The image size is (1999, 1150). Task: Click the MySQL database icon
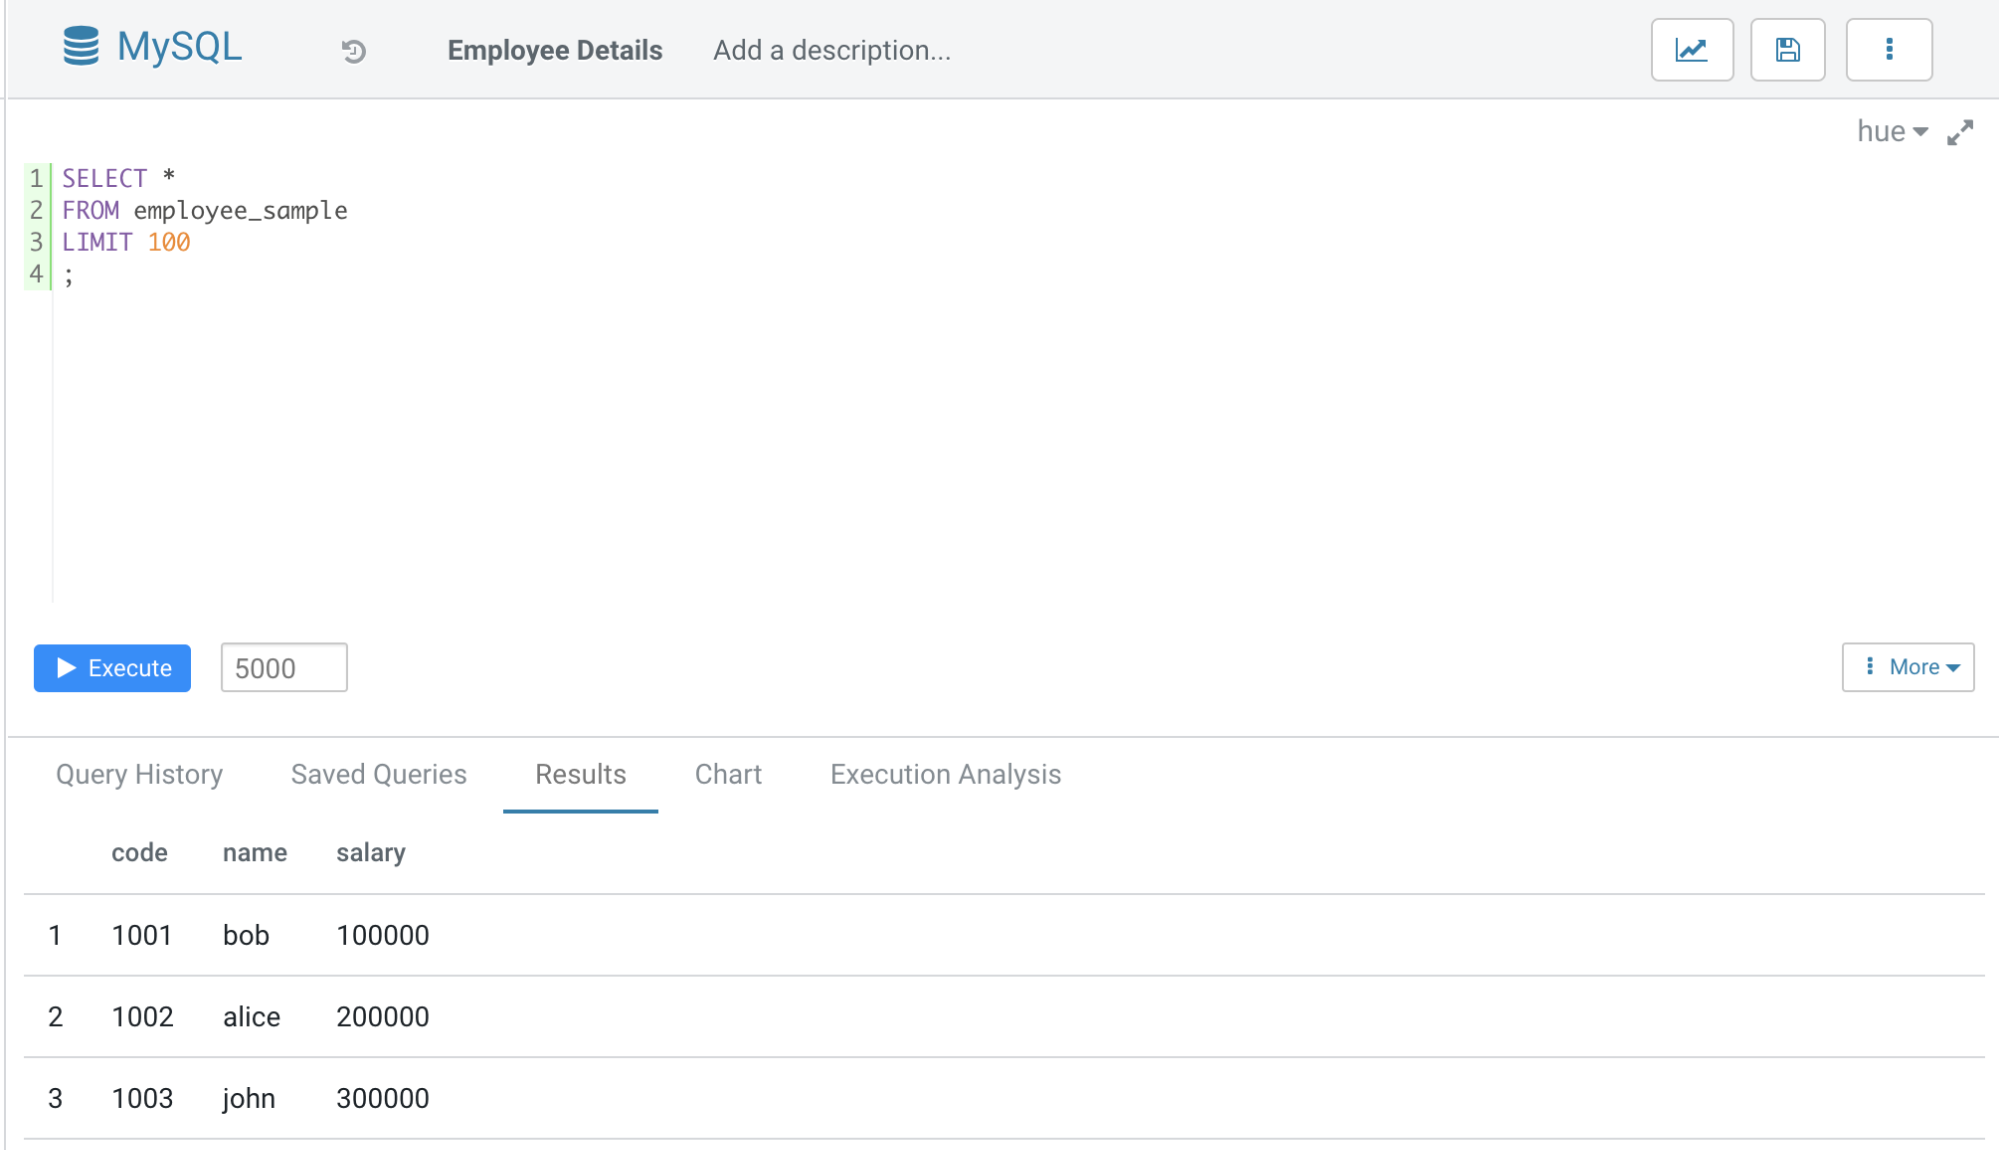82,48
